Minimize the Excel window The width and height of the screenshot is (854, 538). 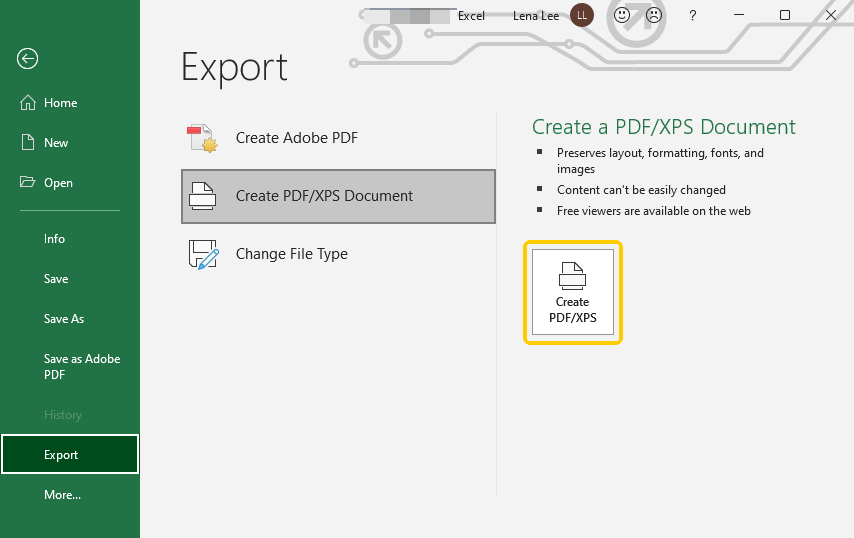point(739,15)
